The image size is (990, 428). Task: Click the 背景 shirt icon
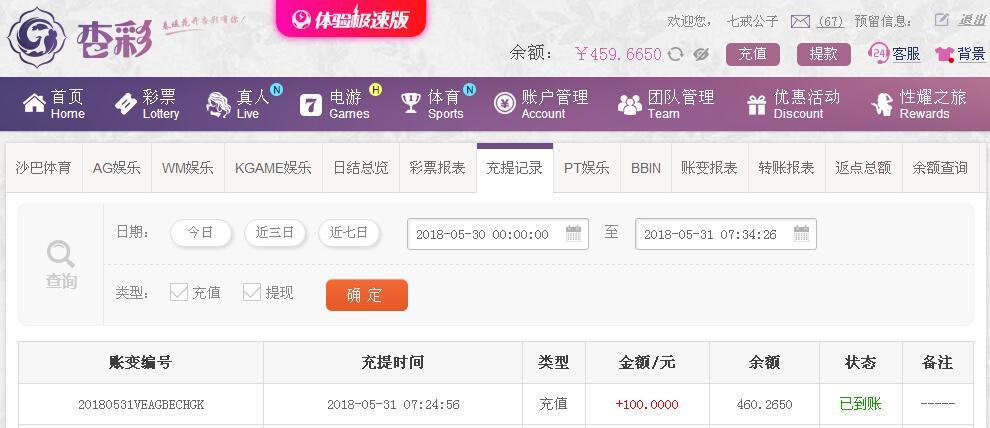click(x=945, y=54)
